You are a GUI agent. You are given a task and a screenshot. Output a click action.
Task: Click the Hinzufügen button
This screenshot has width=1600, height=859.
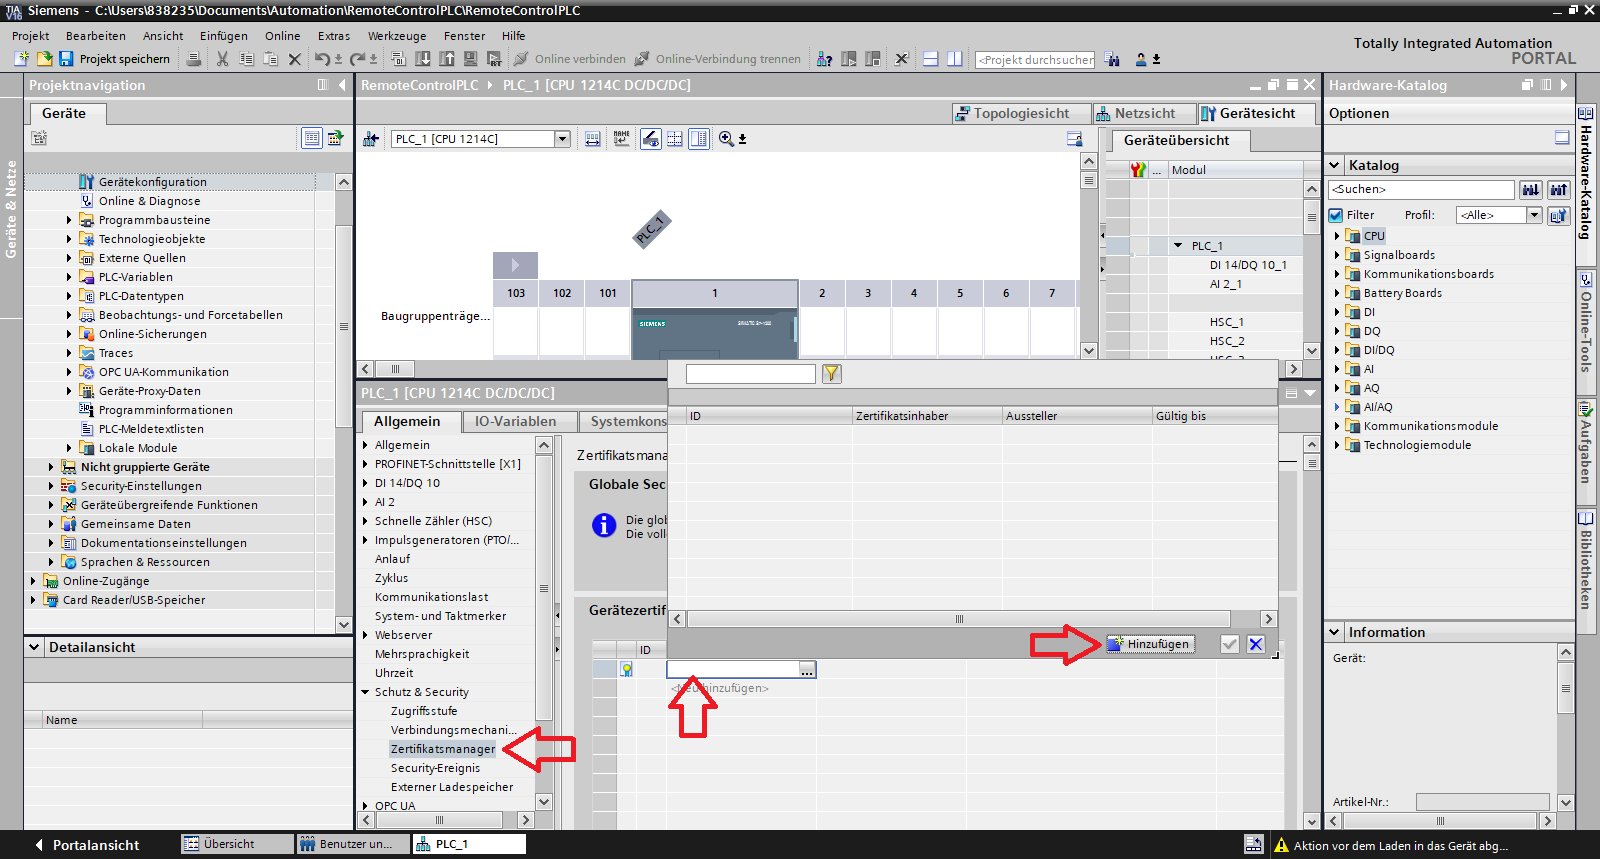pyautogui.click(x=1150, y=644)
